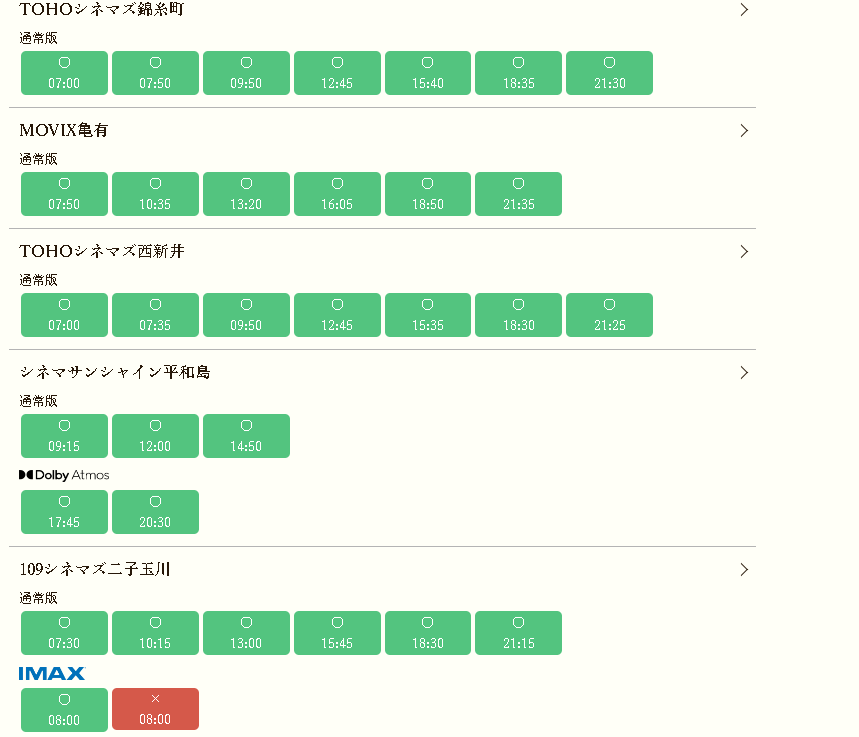Select 07:50 showtime at MOVIX亀有
This screenshot has height=737, width=859.
[x=64, y=194]
